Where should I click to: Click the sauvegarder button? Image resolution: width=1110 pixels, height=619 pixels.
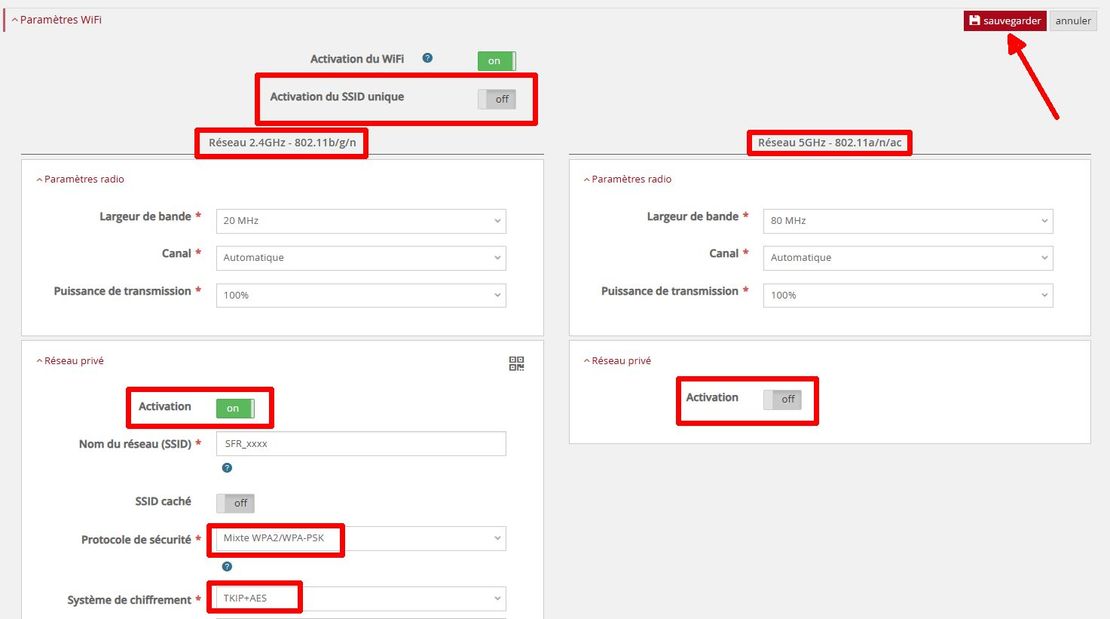tap(1004, 21)
